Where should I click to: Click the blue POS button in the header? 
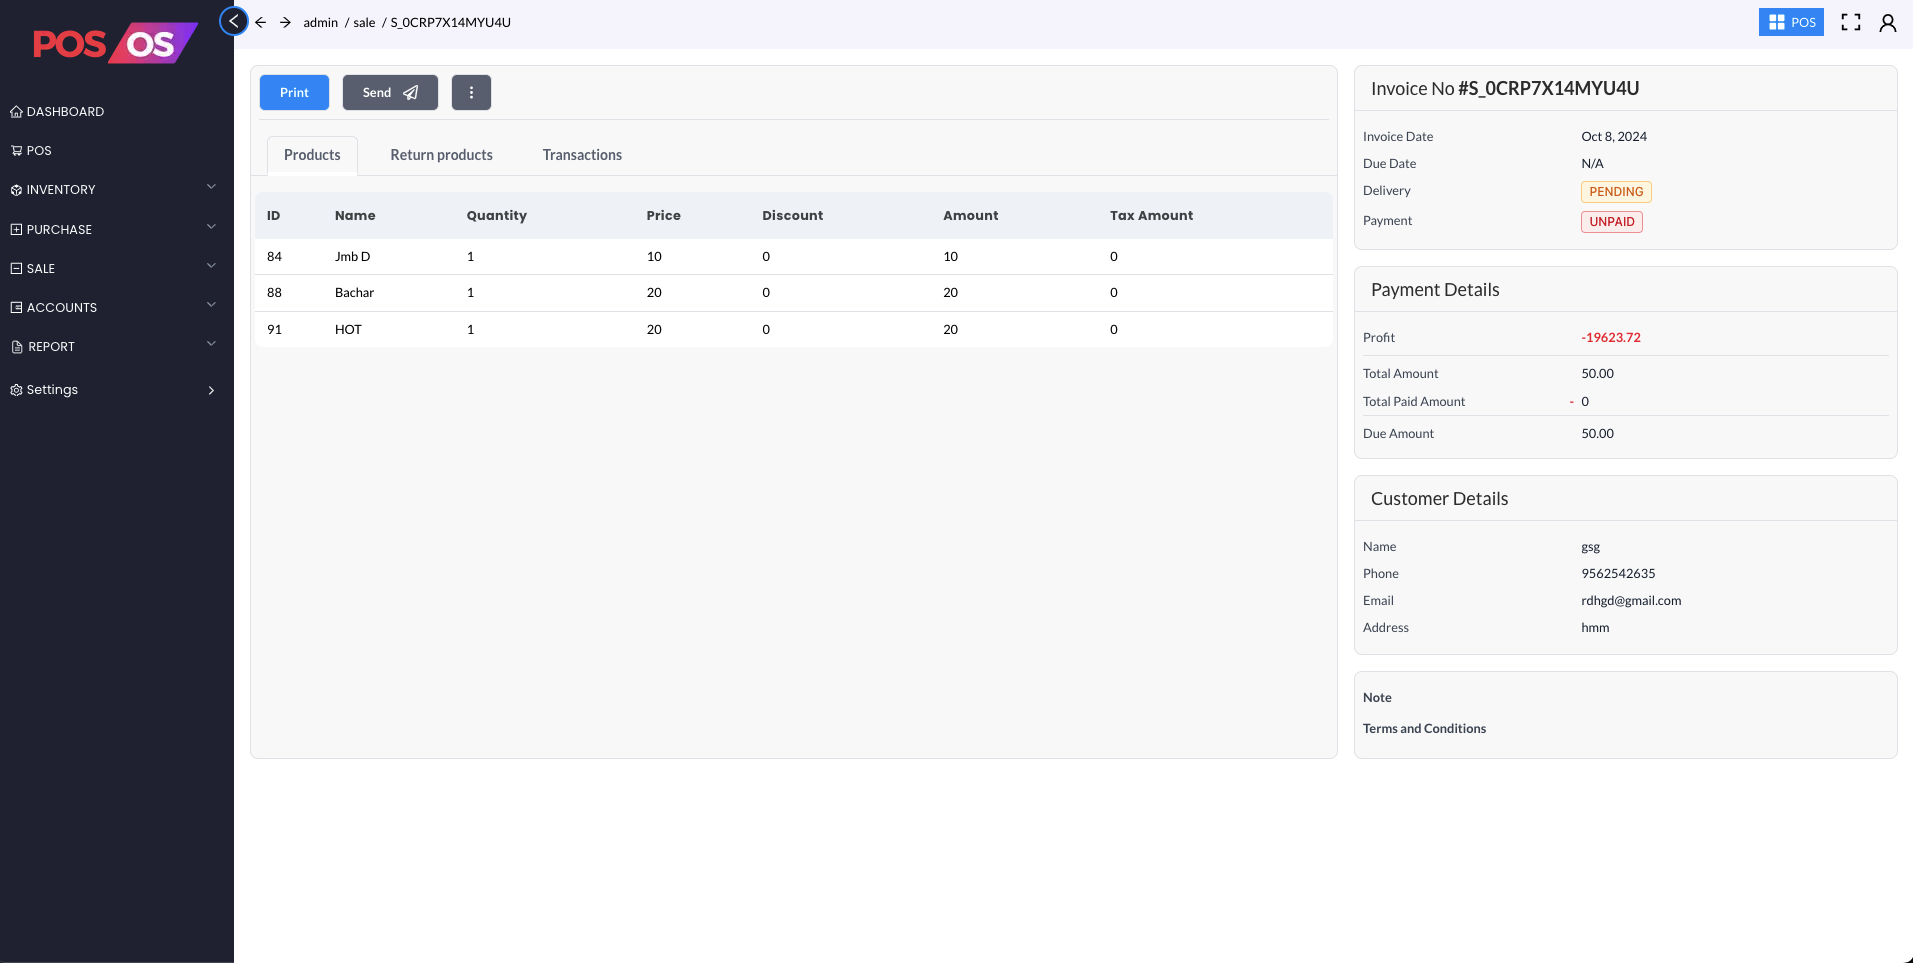pyautogui.click(x=1790, y=22)
